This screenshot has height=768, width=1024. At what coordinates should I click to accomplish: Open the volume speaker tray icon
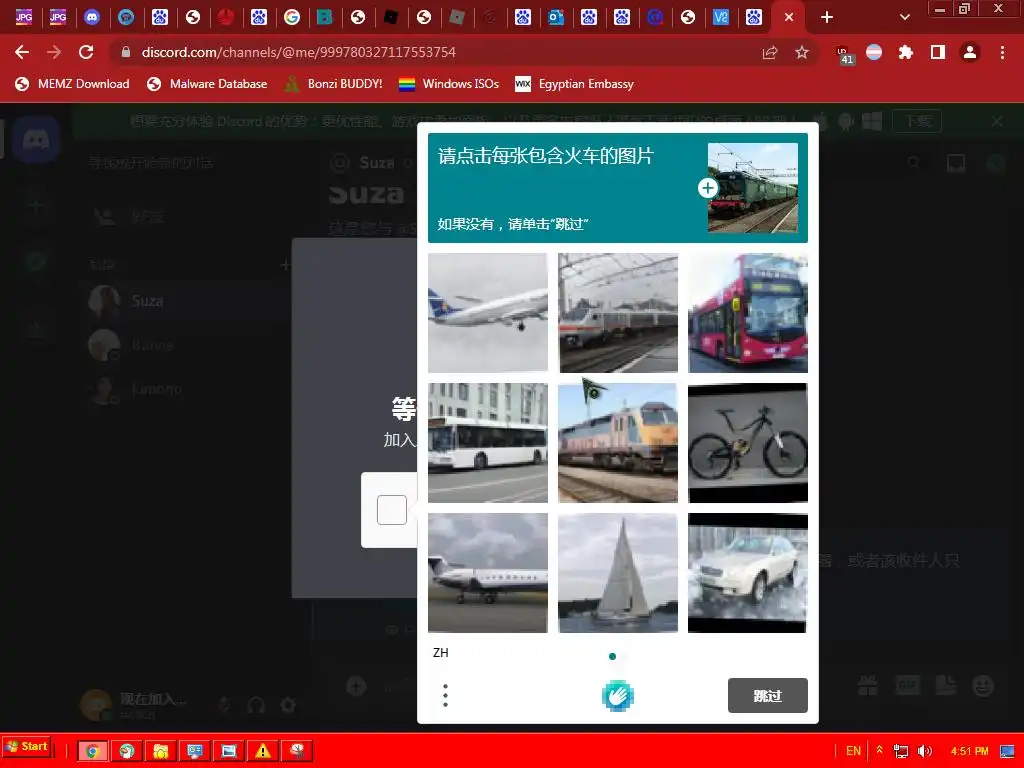925,751
